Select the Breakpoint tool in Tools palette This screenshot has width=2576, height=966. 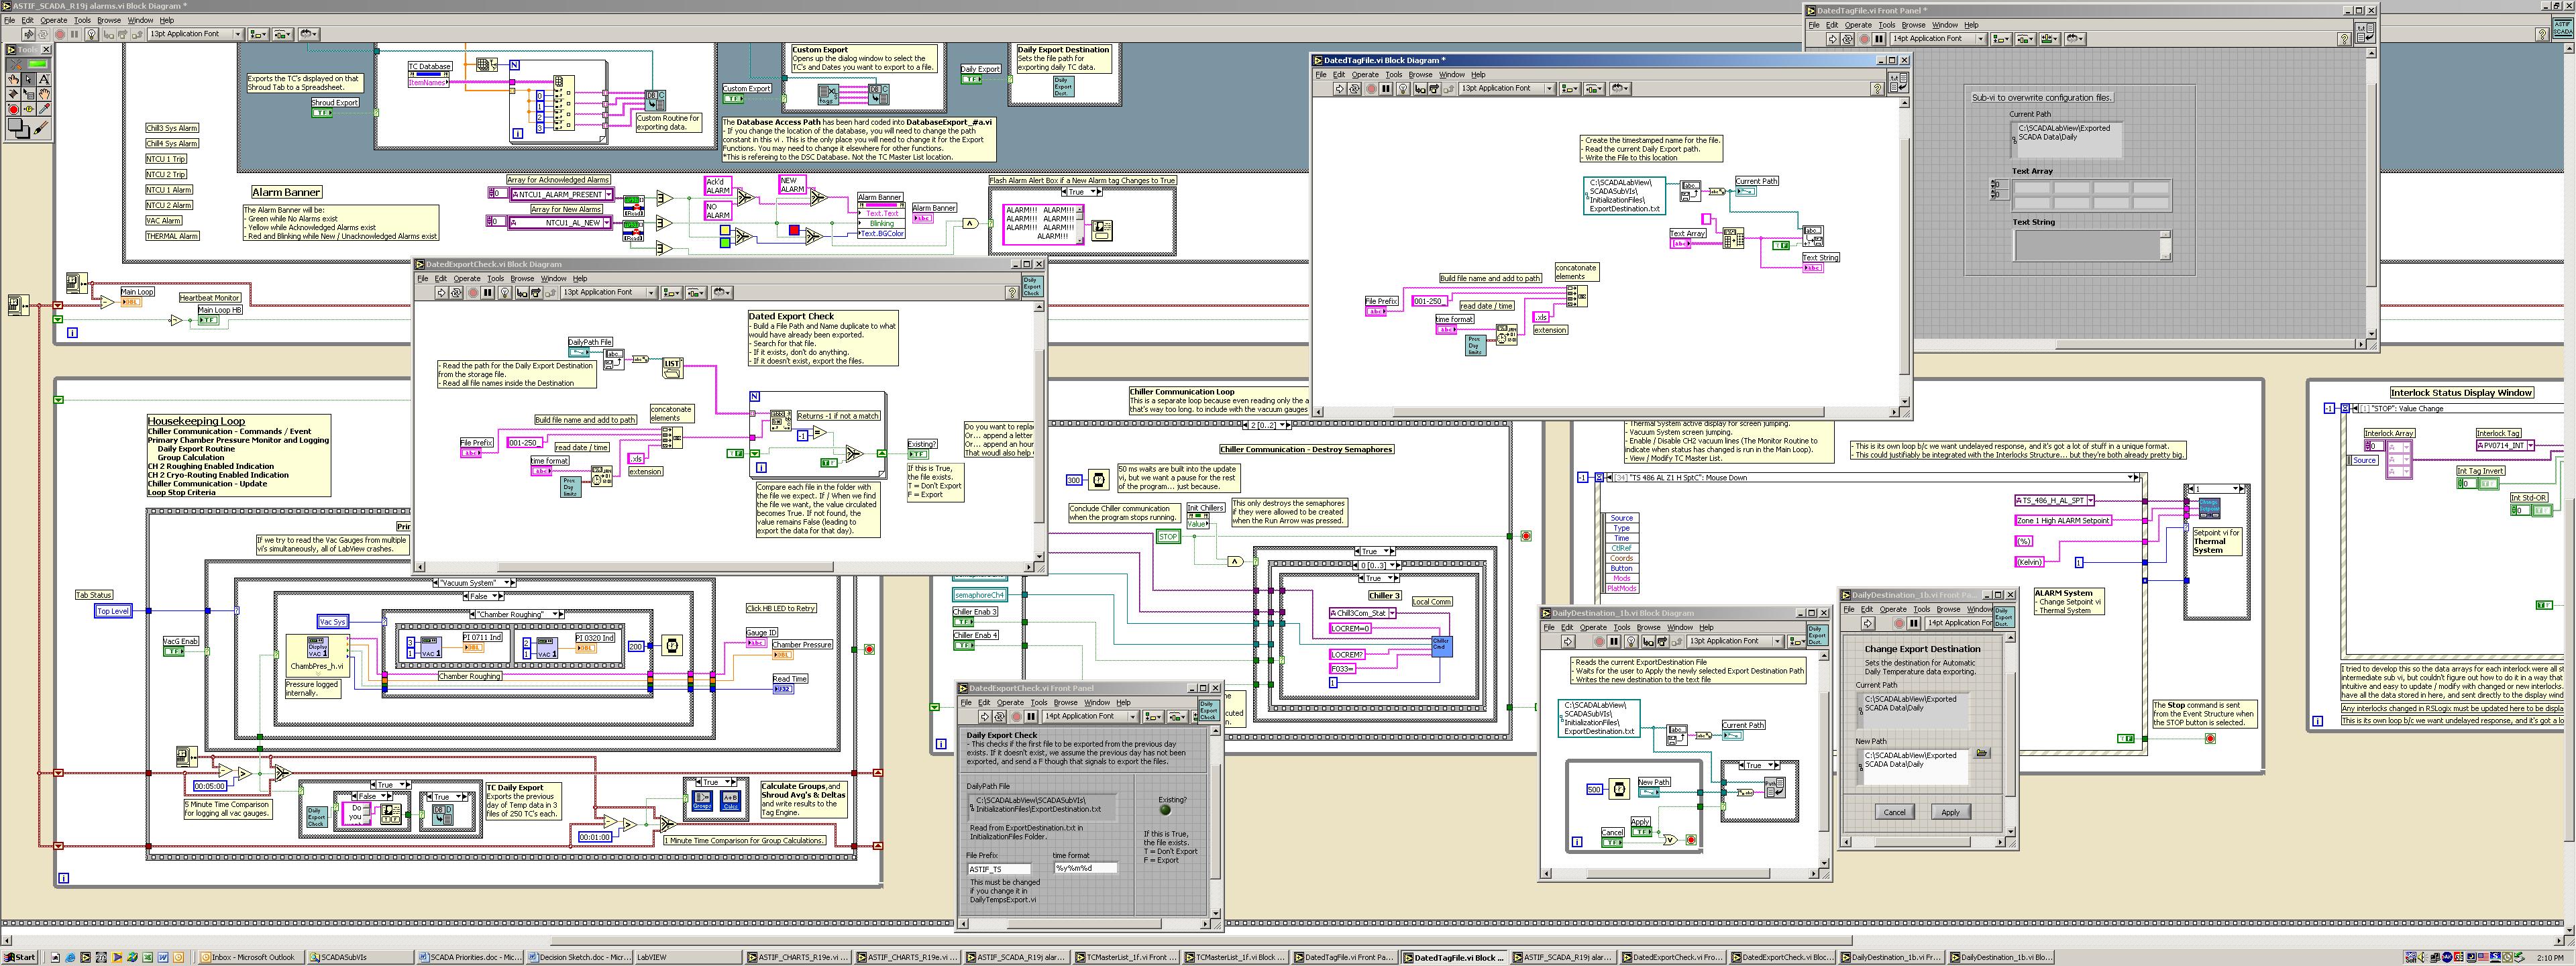pos(14,109)
